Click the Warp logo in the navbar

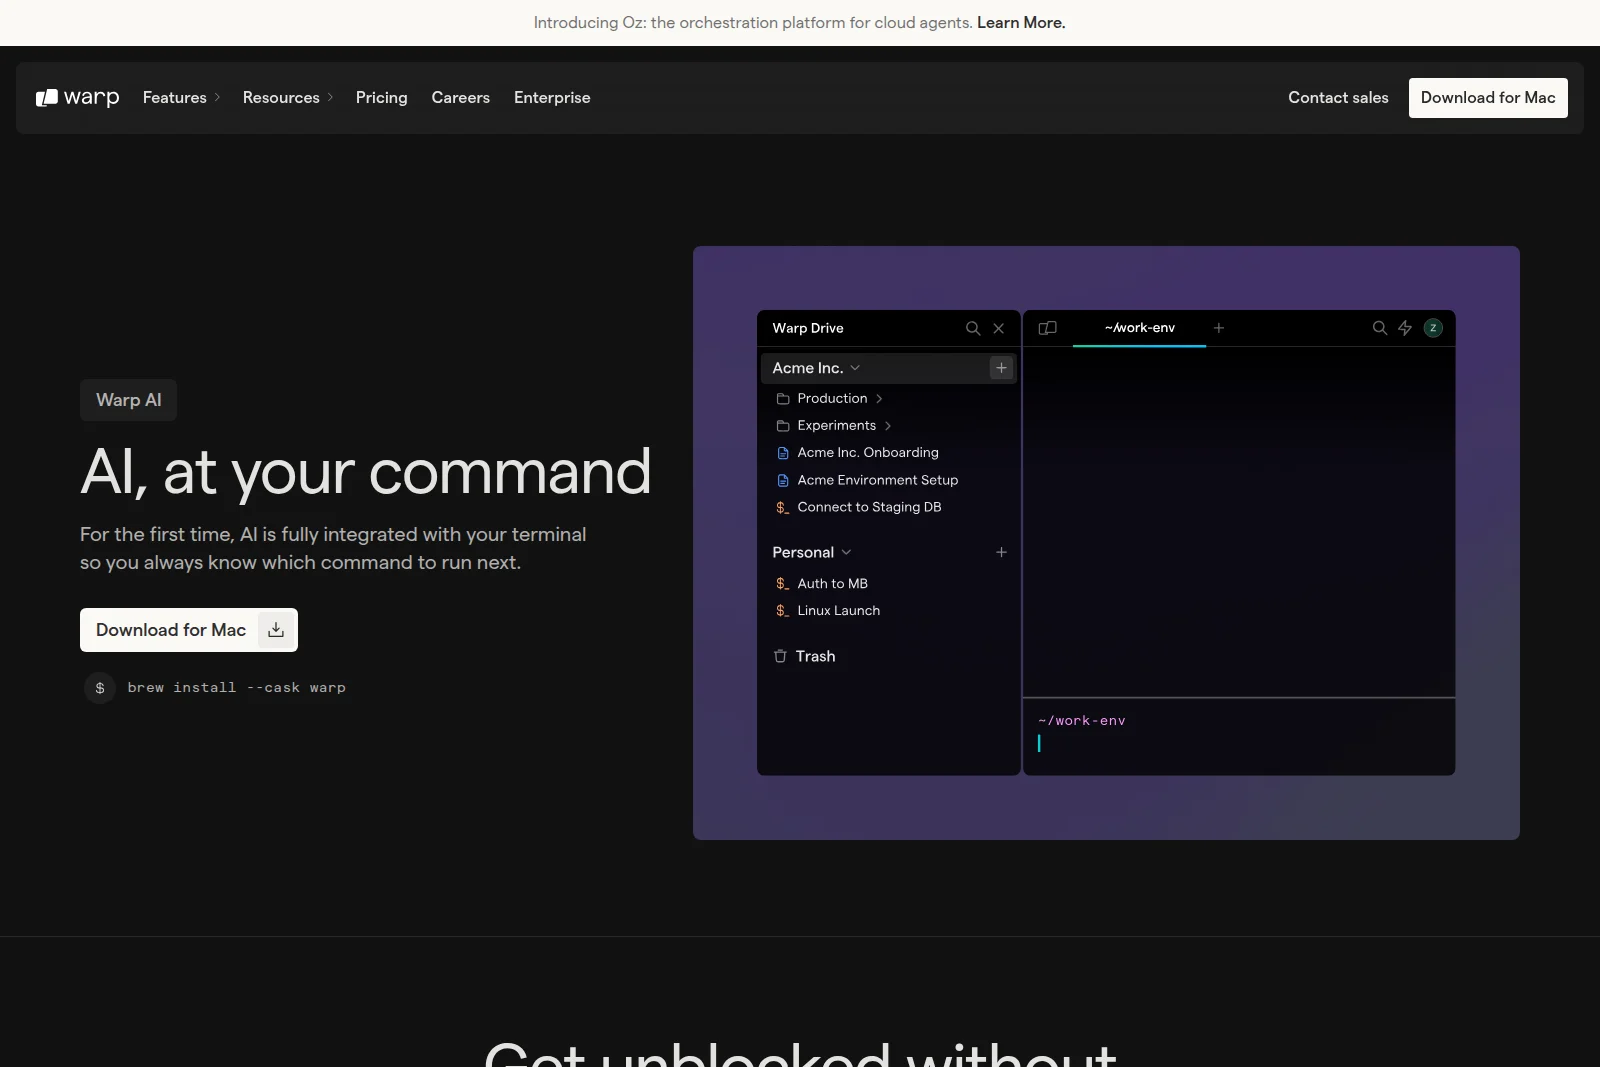click(x=77, y=97)
